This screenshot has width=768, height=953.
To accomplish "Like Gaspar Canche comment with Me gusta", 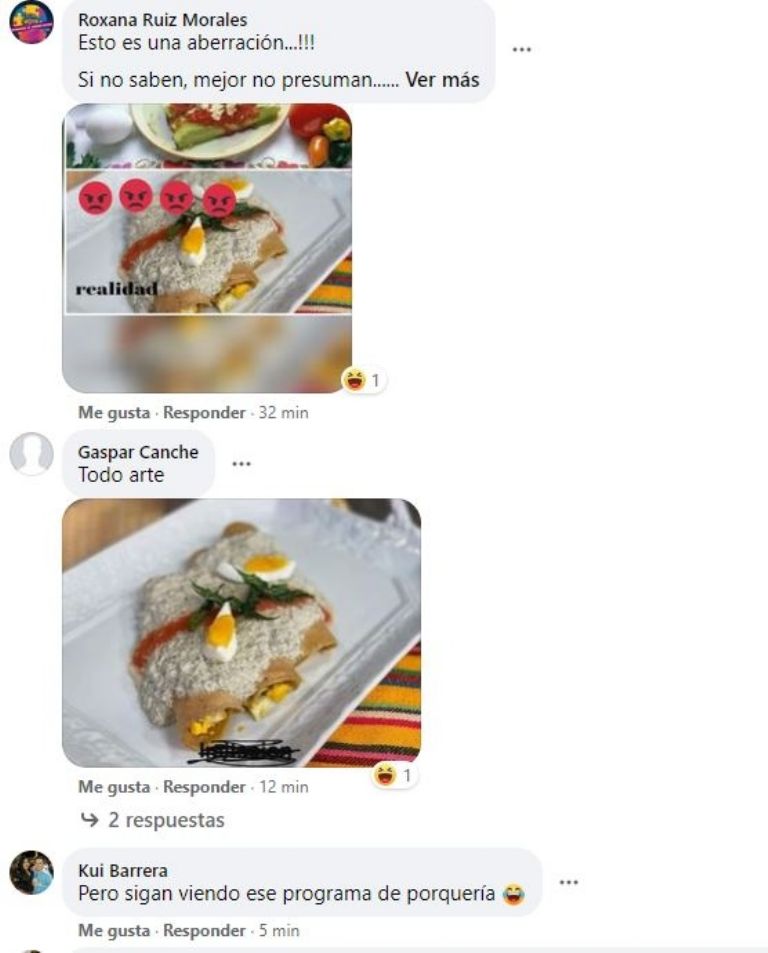I will click(x=114, y=787).
